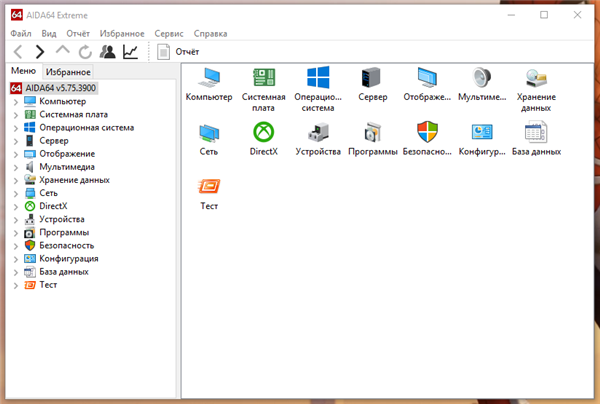Expand the Сеть tree node chevron
The height and width of the screenshot is (404, 600).
[15, 194]
